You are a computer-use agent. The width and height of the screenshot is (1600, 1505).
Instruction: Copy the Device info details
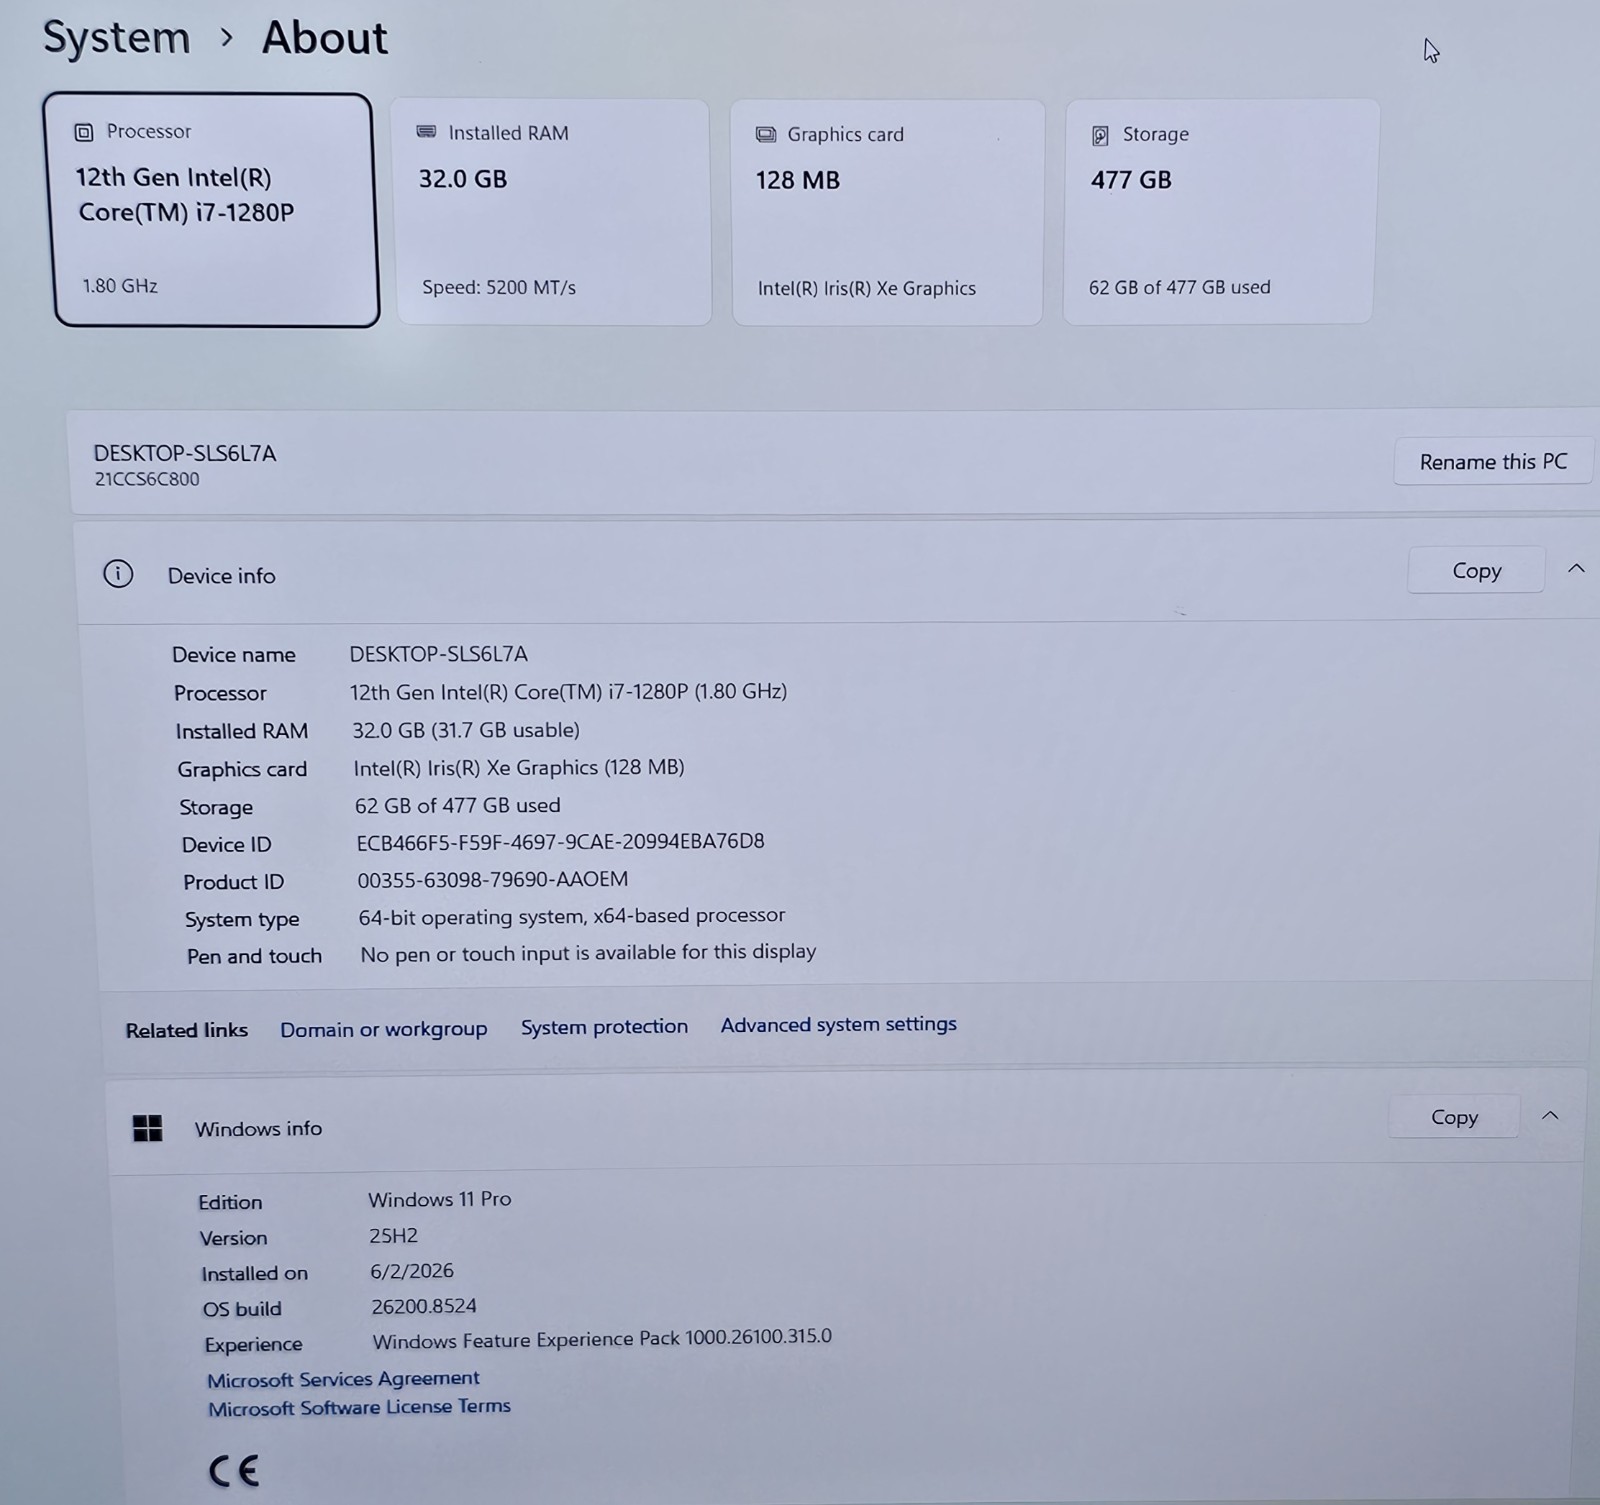pyautogui.click(x=1476, y=570)
